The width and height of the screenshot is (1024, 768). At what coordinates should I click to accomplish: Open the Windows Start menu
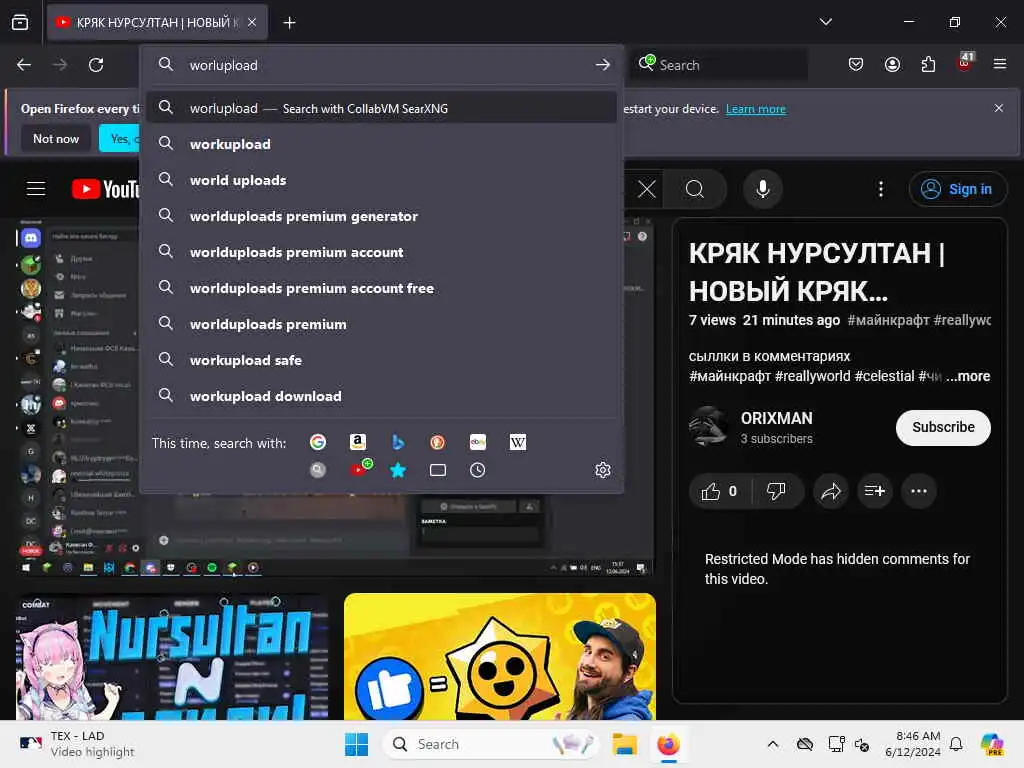pos(356,744)
